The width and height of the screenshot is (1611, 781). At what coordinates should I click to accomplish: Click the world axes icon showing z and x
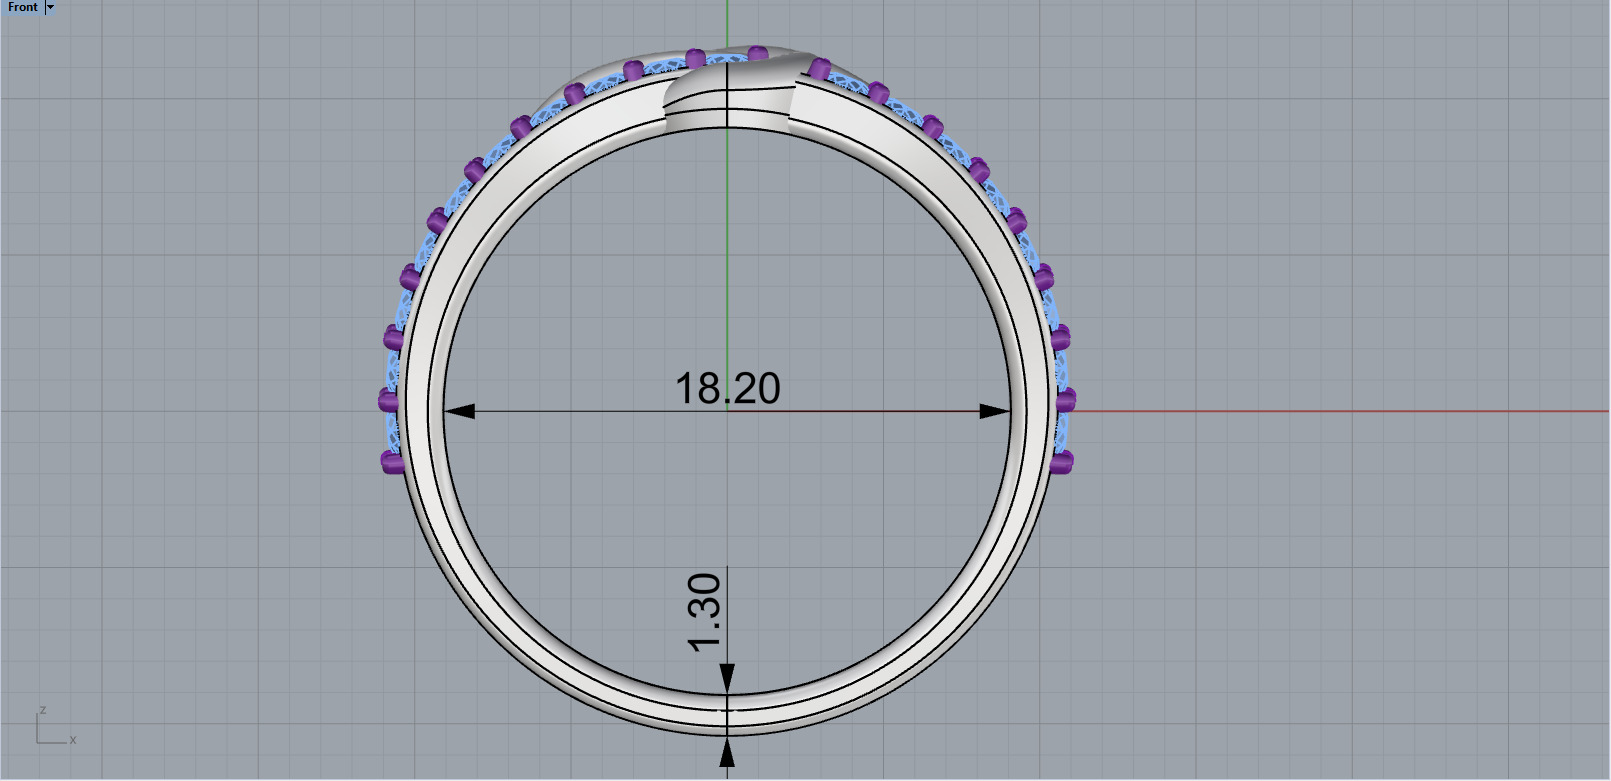56,726
